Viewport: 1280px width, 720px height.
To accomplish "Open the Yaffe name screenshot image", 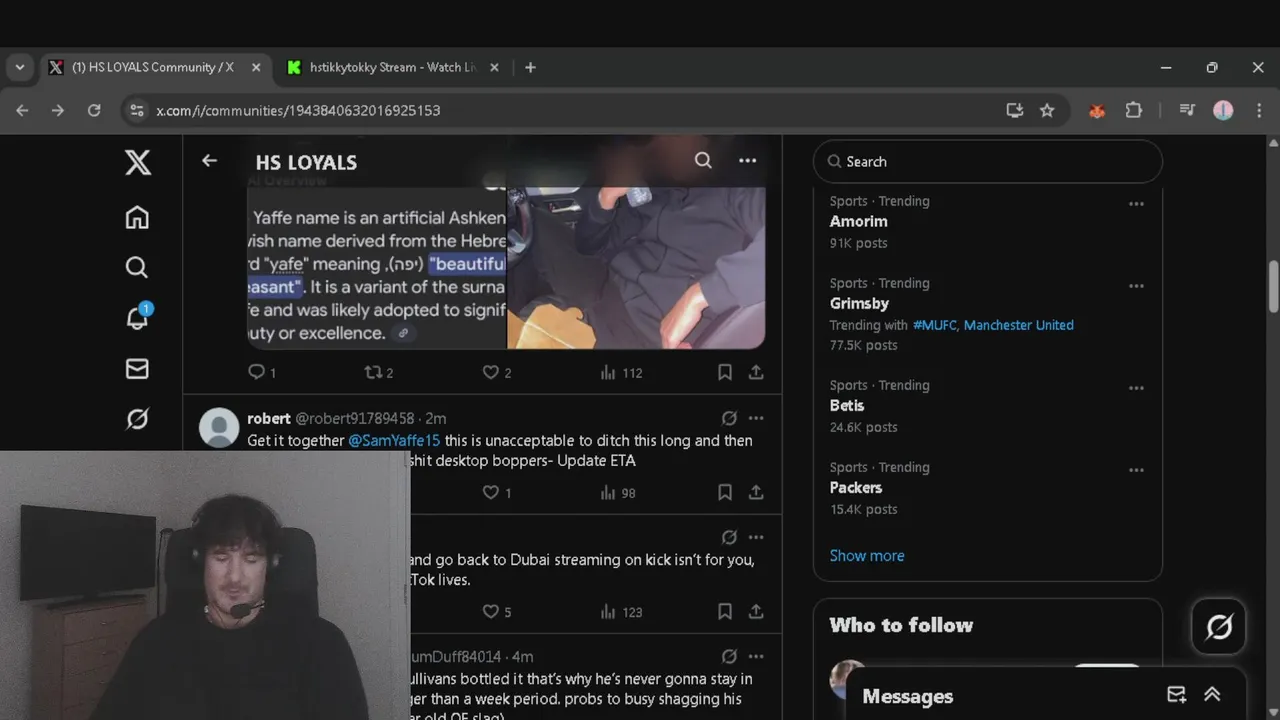I will click(377, 267).
